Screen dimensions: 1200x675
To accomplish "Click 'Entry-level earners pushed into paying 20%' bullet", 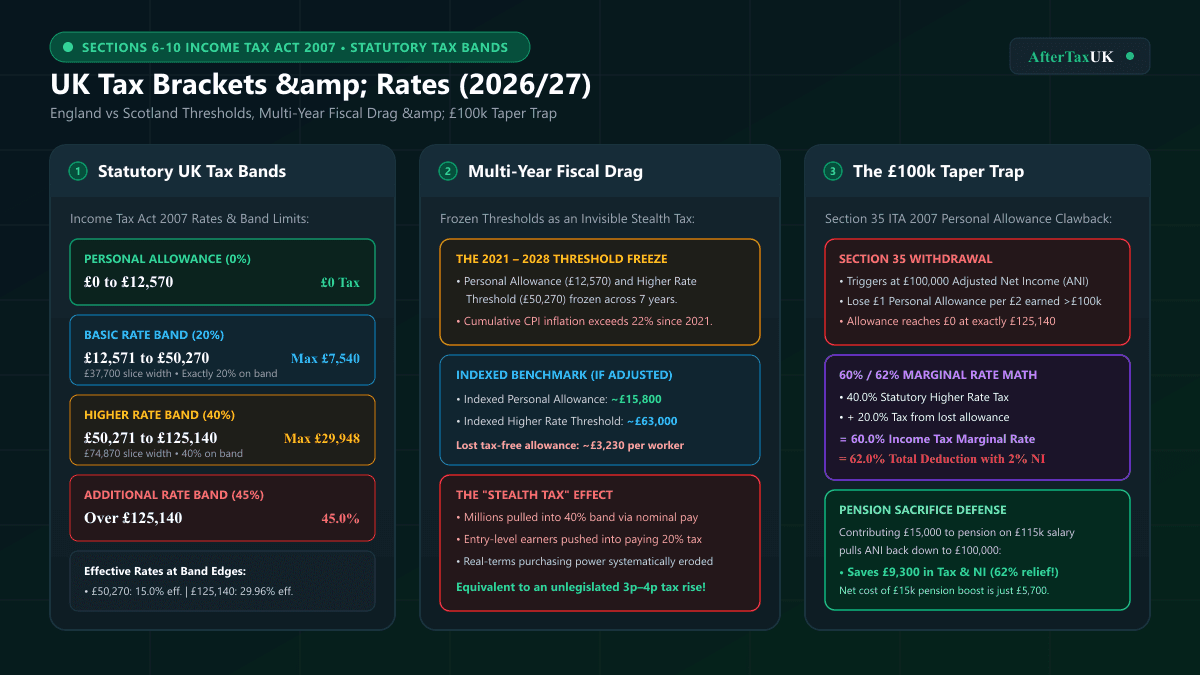I will (x=579, y=539).
